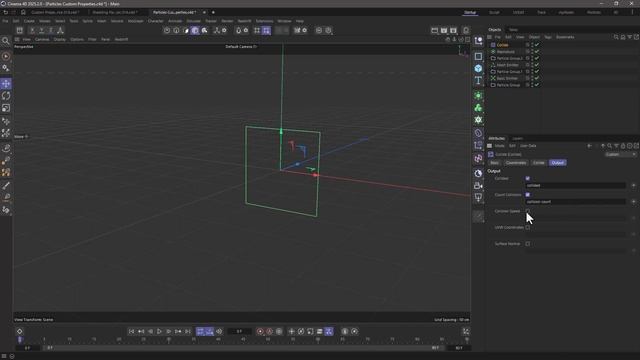Toggle visibility dots for Particle Group object
The width and height of the screenshot is (640, 360).
coord(532,85)
